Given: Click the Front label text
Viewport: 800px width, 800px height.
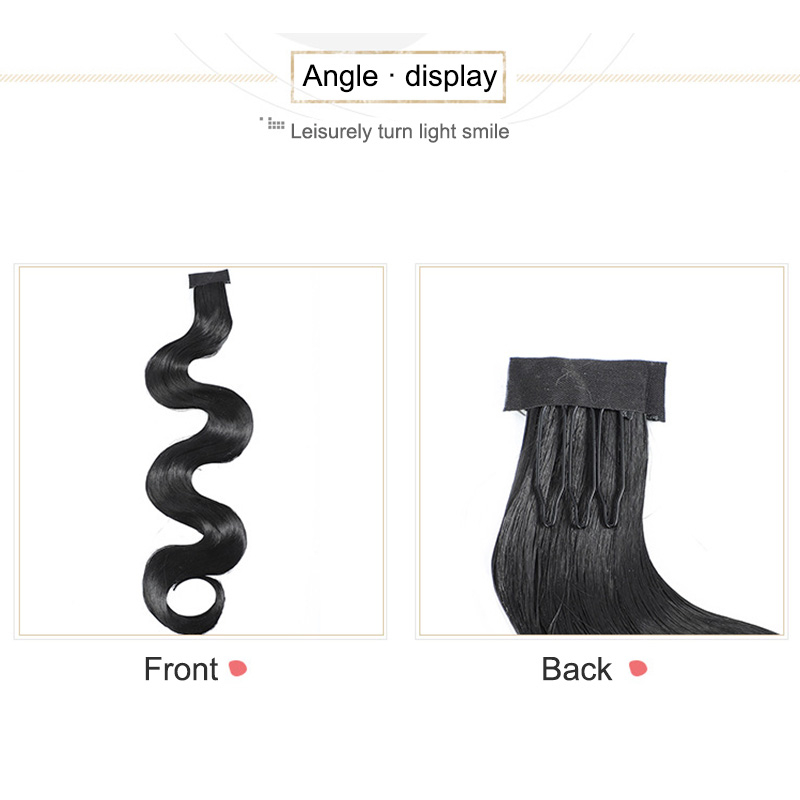Looking at the screenshot, I should coord(181,669).
